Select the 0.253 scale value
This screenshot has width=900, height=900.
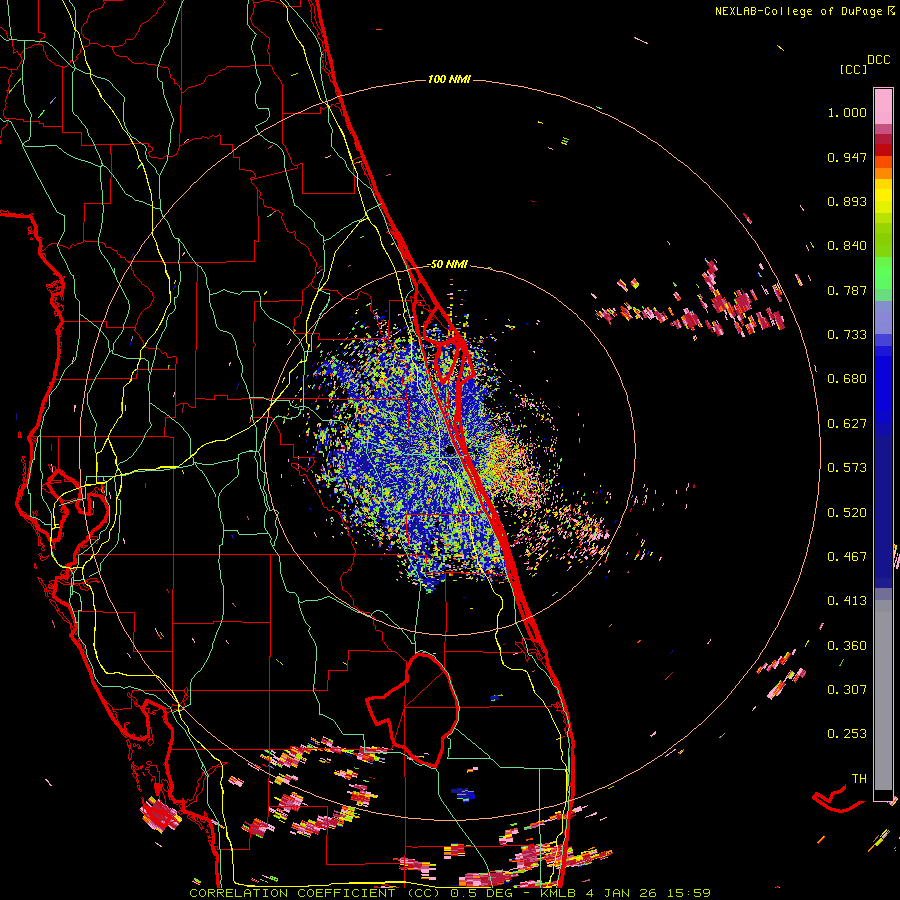[847, 734]
